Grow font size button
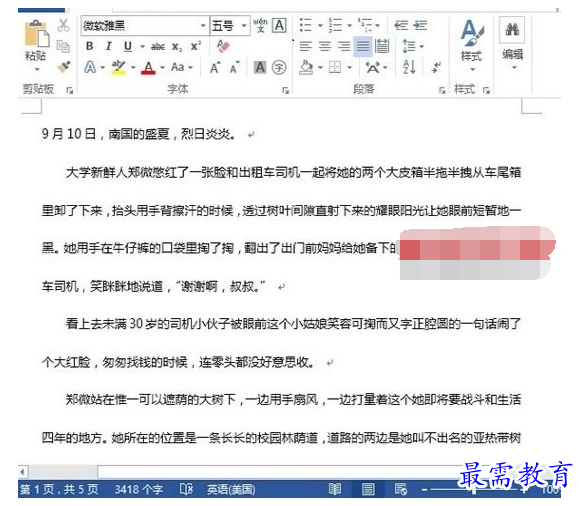Screen dimensions: 581x506 pyautogui.click(x=215, y=68)
